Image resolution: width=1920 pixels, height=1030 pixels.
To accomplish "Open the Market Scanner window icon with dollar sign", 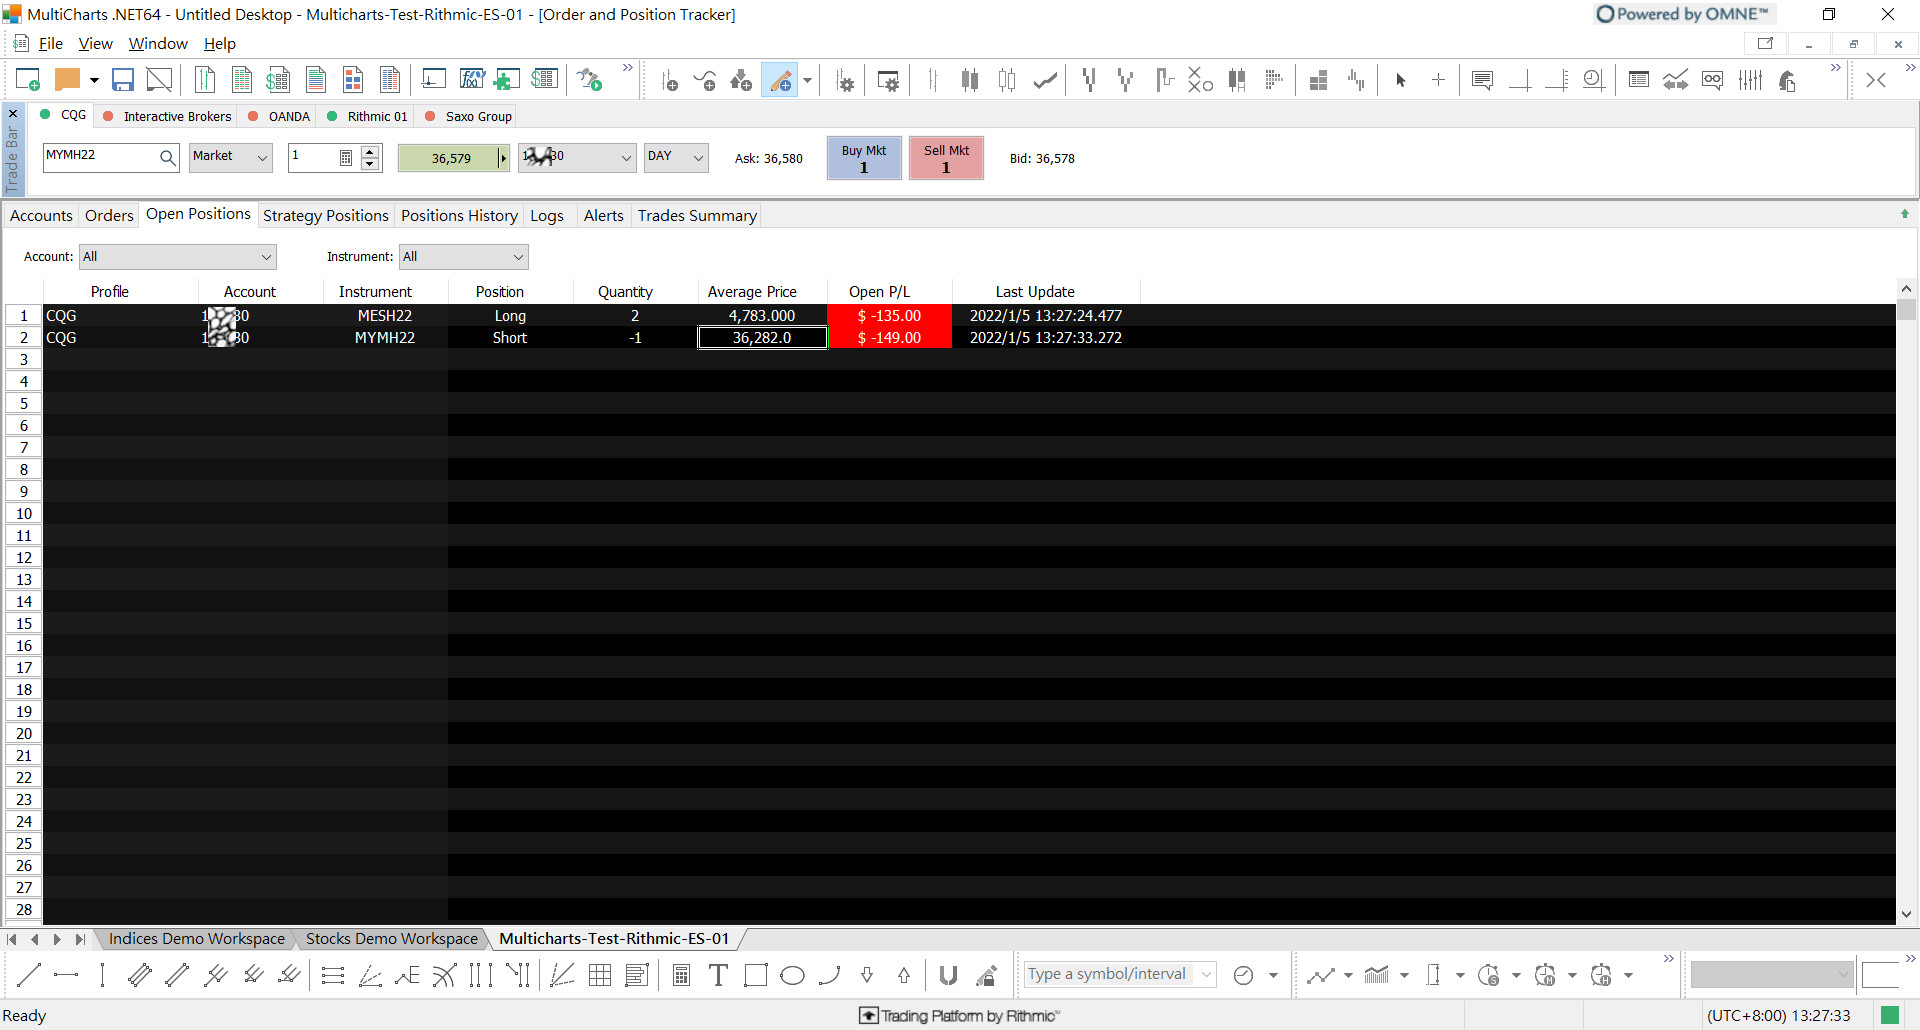I will (278, 80).
